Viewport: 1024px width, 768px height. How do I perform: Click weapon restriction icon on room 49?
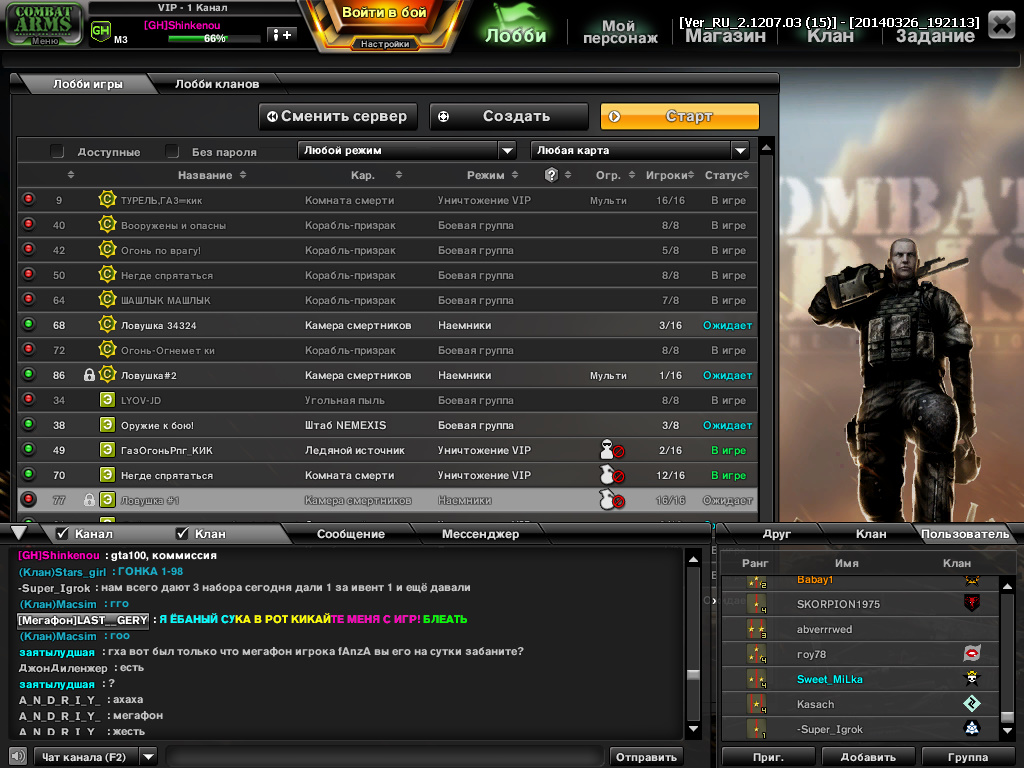click(x=612, y=449)
